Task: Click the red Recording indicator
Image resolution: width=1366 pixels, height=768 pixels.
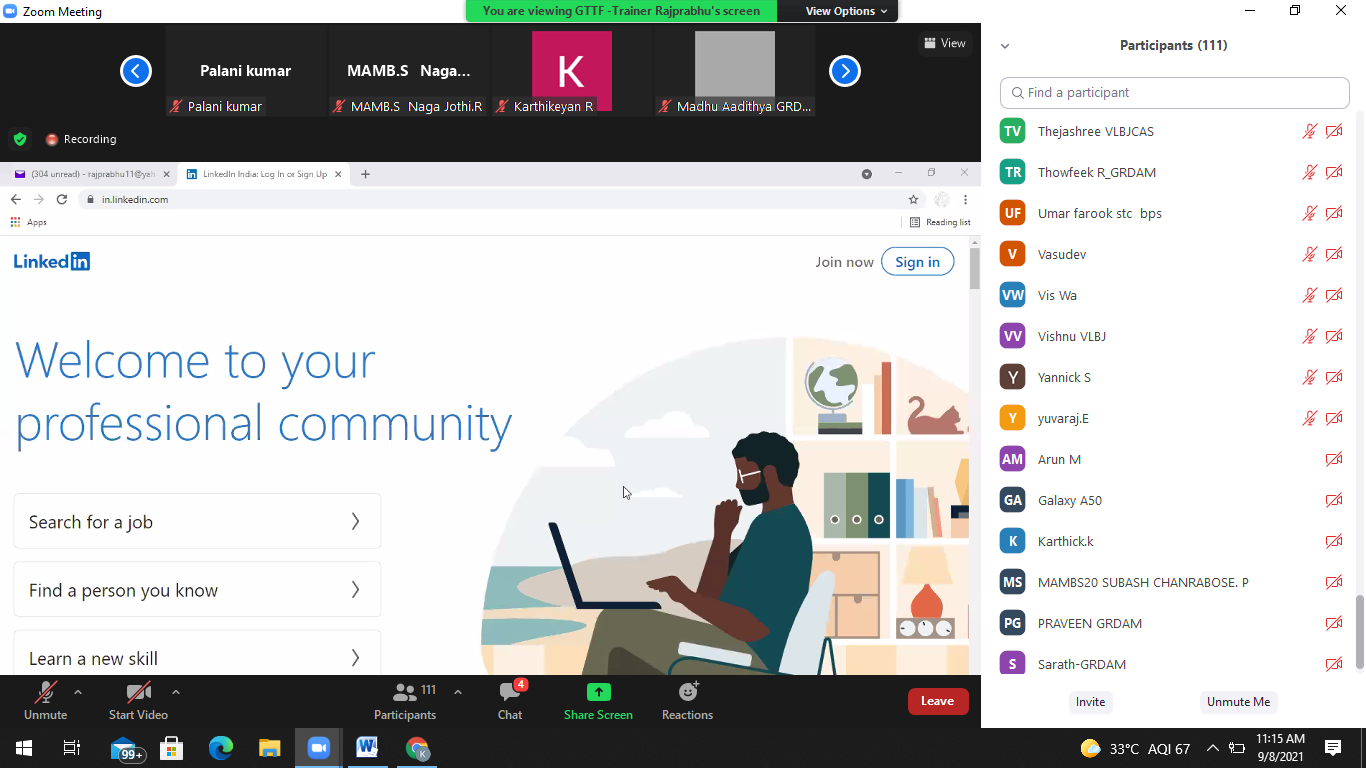Action: coord(81,139)
